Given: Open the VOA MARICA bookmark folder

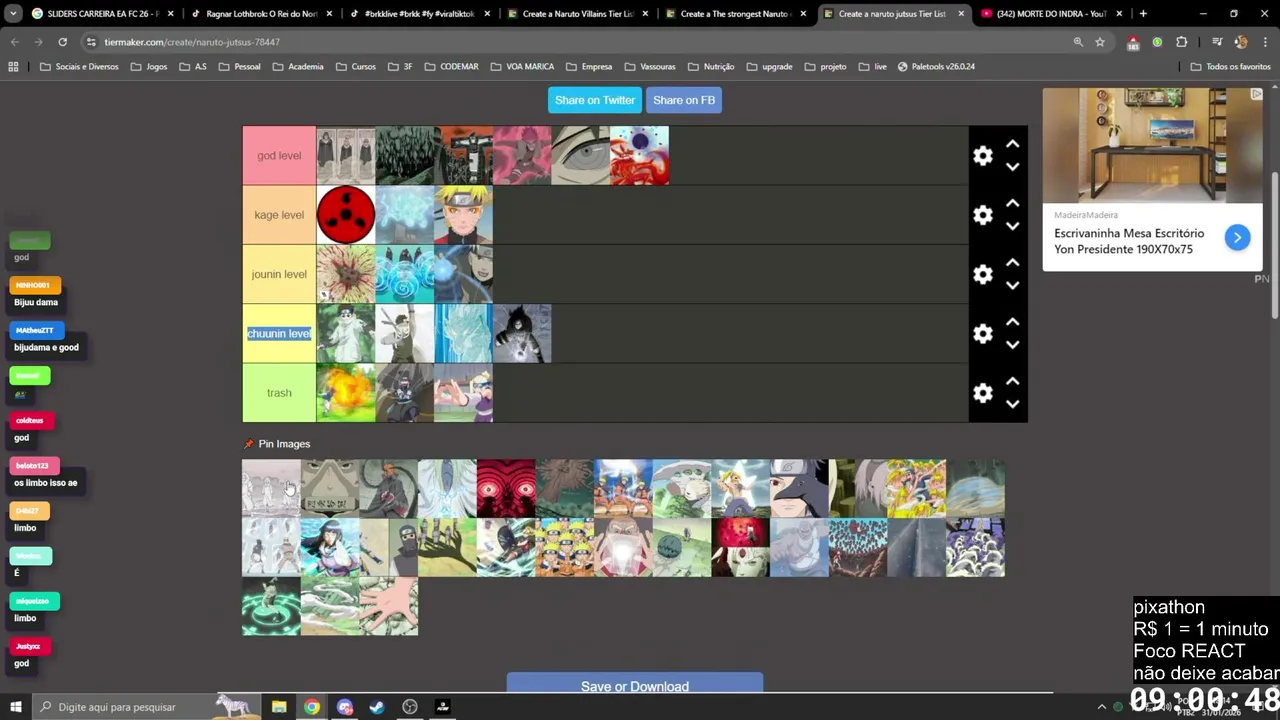Looking at the screenshot, I should click(522, 67).
